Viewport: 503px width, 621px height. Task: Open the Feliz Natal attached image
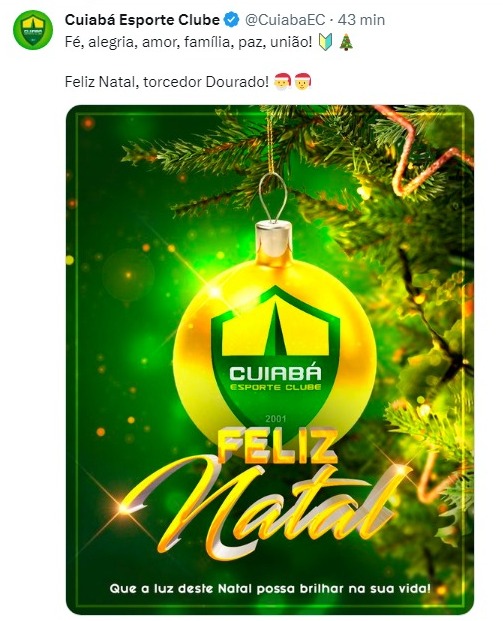click(x=270, y=360)
